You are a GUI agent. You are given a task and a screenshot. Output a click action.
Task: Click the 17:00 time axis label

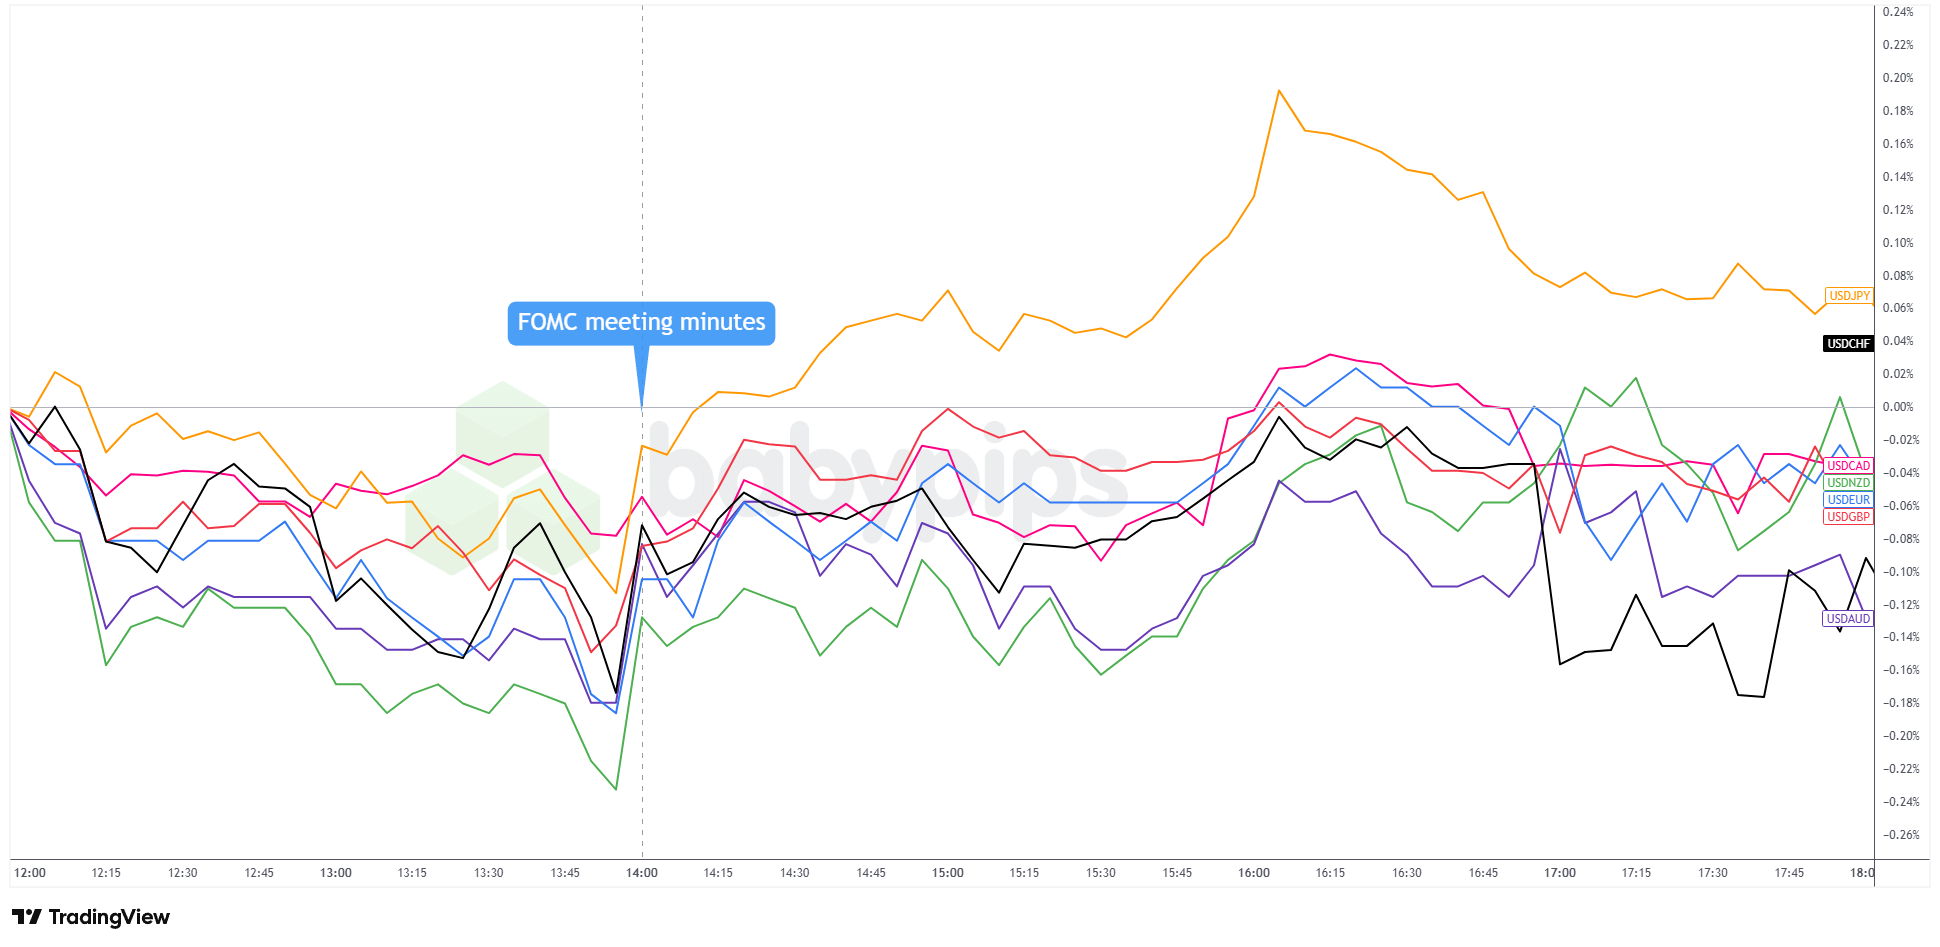coord(1560,873)
